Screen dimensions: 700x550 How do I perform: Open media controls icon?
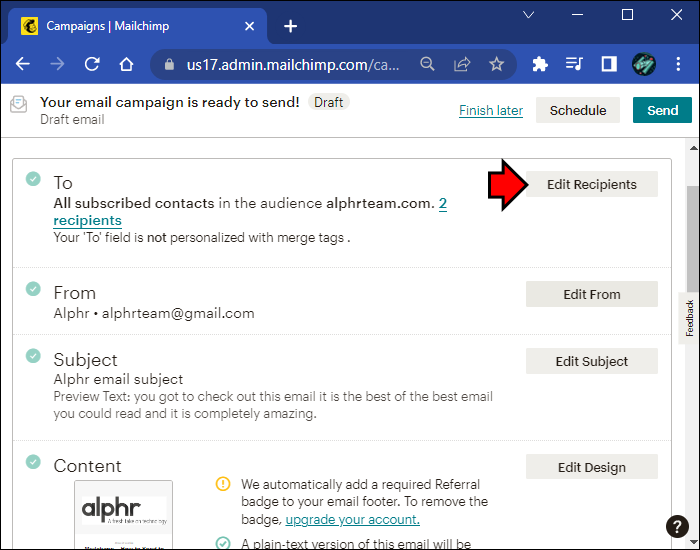point(574,64)
